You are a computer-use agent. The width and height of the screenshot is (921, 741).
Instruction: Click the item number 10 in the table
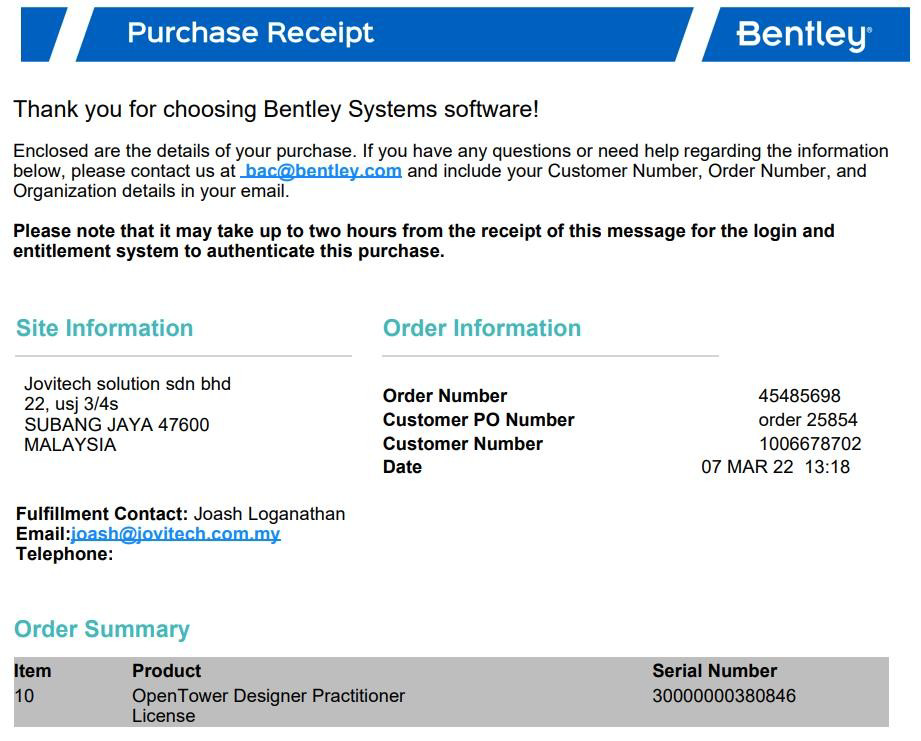(x=24, y=696)
